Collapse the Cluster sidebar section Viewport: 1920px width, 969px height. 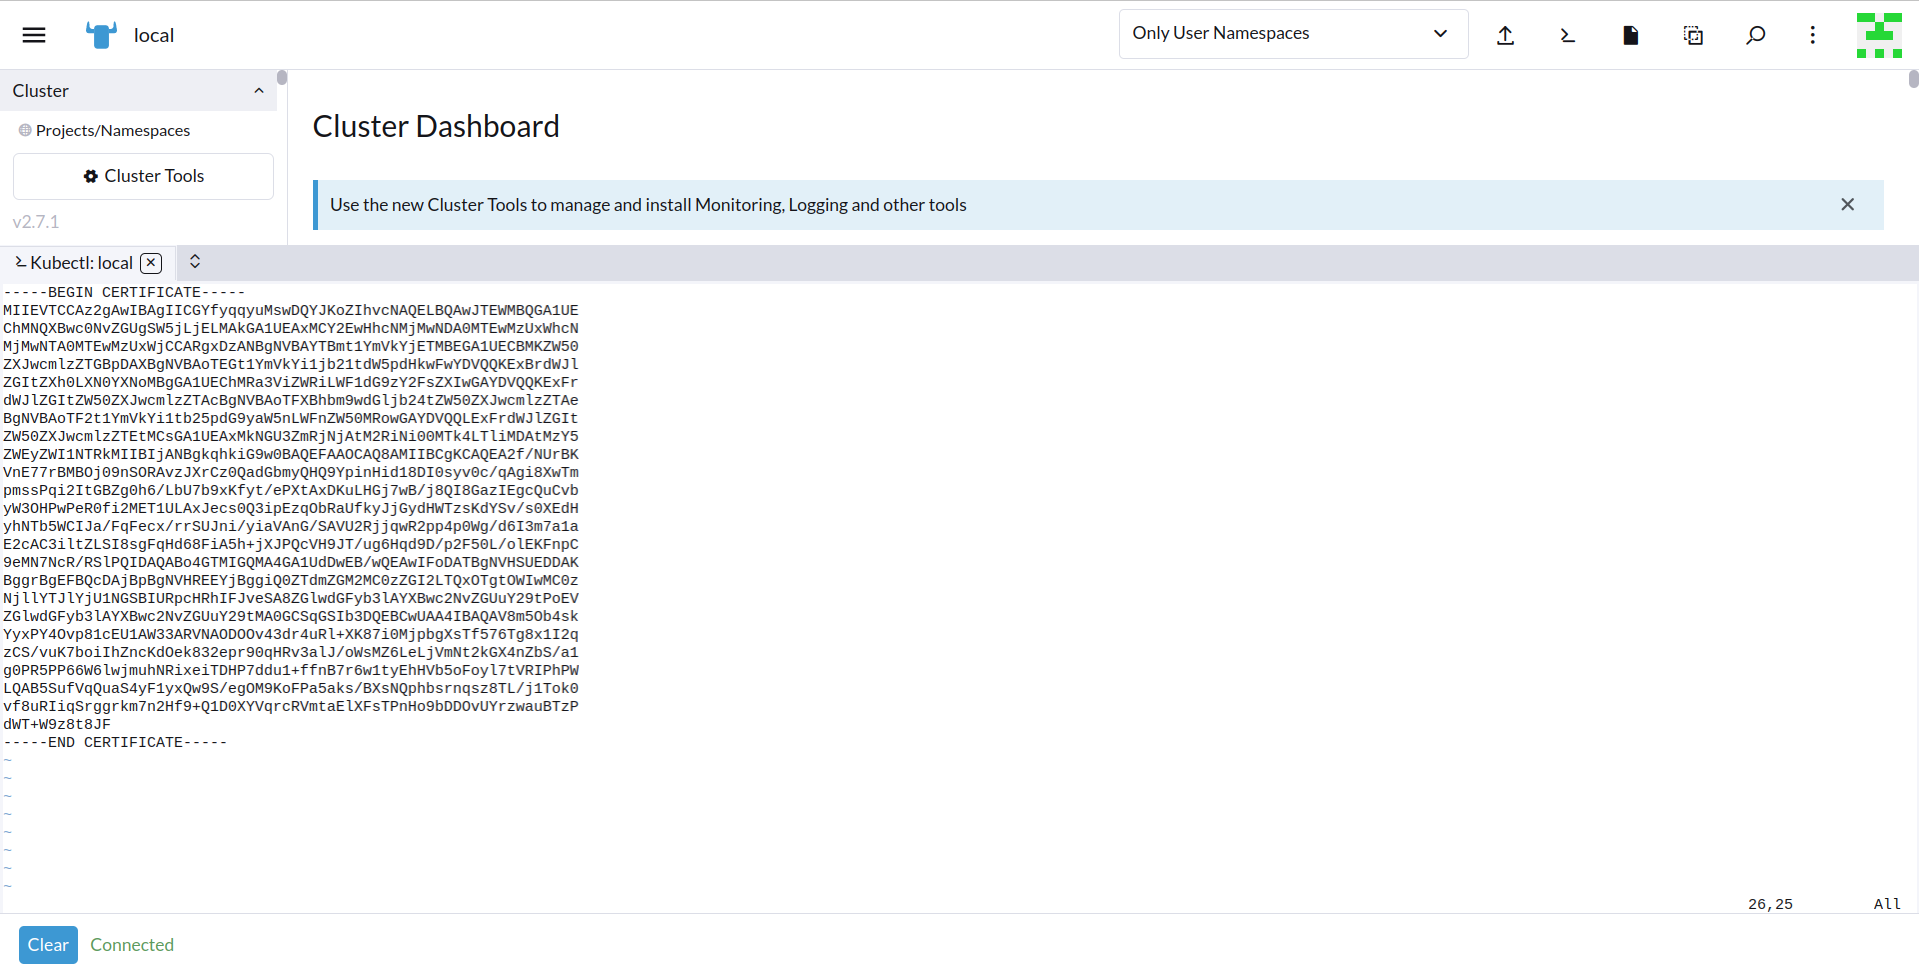pyautogui.click(x=259, y=91)
